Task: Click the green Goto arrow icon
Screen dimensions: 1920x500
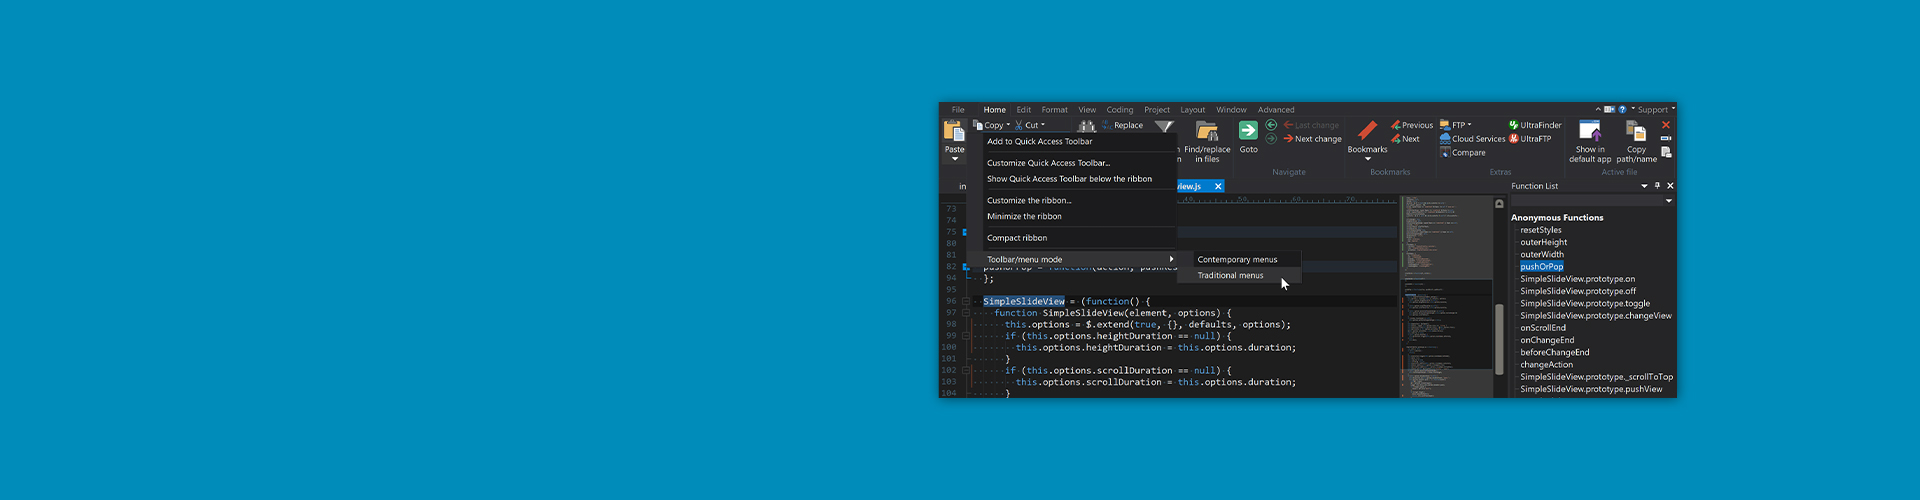Action: 1248,131
